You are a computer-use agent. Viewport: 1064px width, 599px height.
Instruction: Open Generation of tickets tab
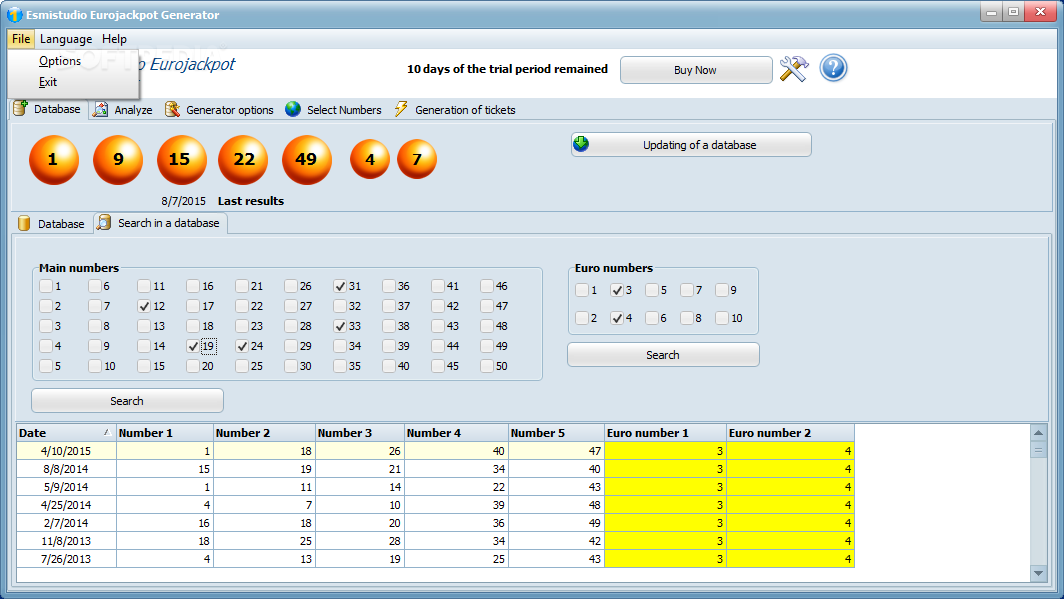pos(455,110)
